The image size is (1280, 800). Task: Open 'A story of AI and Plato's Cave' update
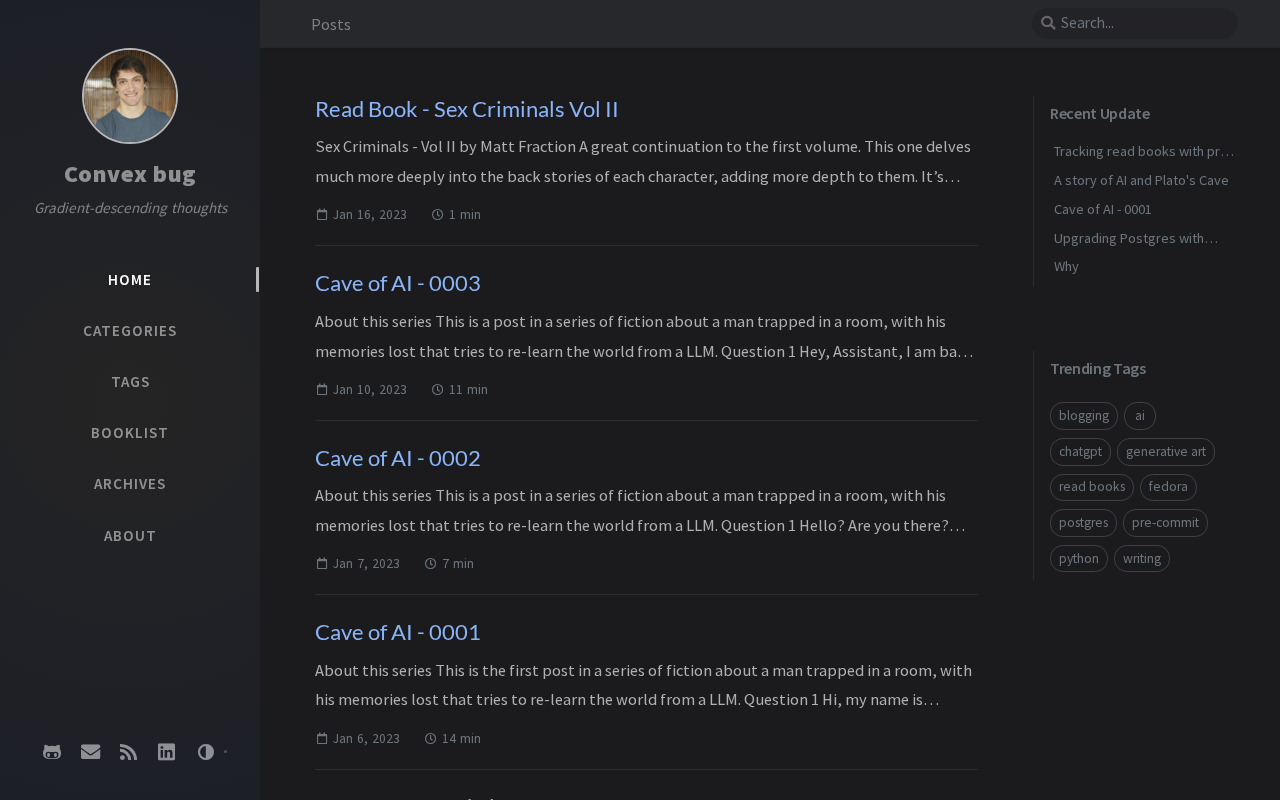tap(1141, 181)
